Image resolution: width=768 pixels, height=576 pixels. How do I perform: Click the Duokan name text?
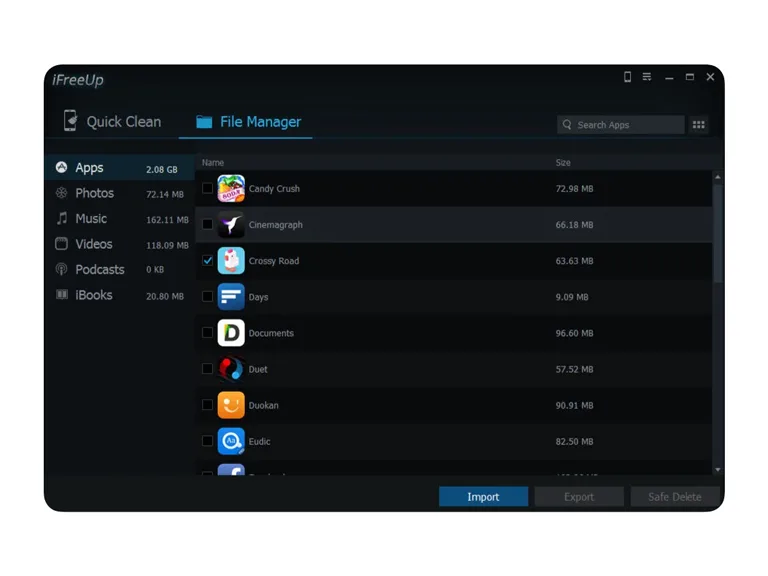click(264, 406)
